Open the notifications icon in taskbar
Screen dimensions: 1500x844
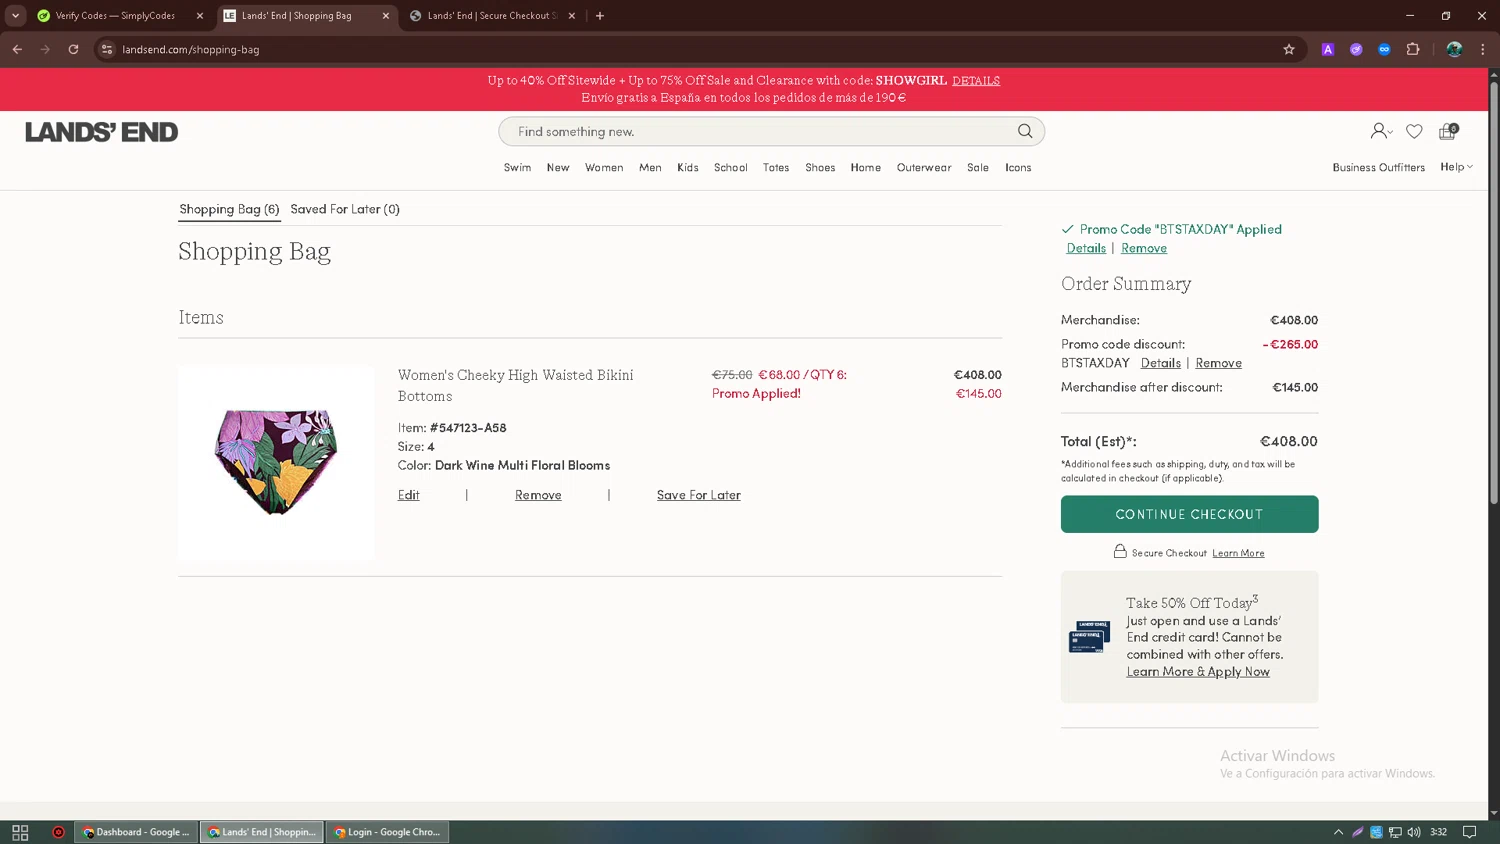[1469, 832]
